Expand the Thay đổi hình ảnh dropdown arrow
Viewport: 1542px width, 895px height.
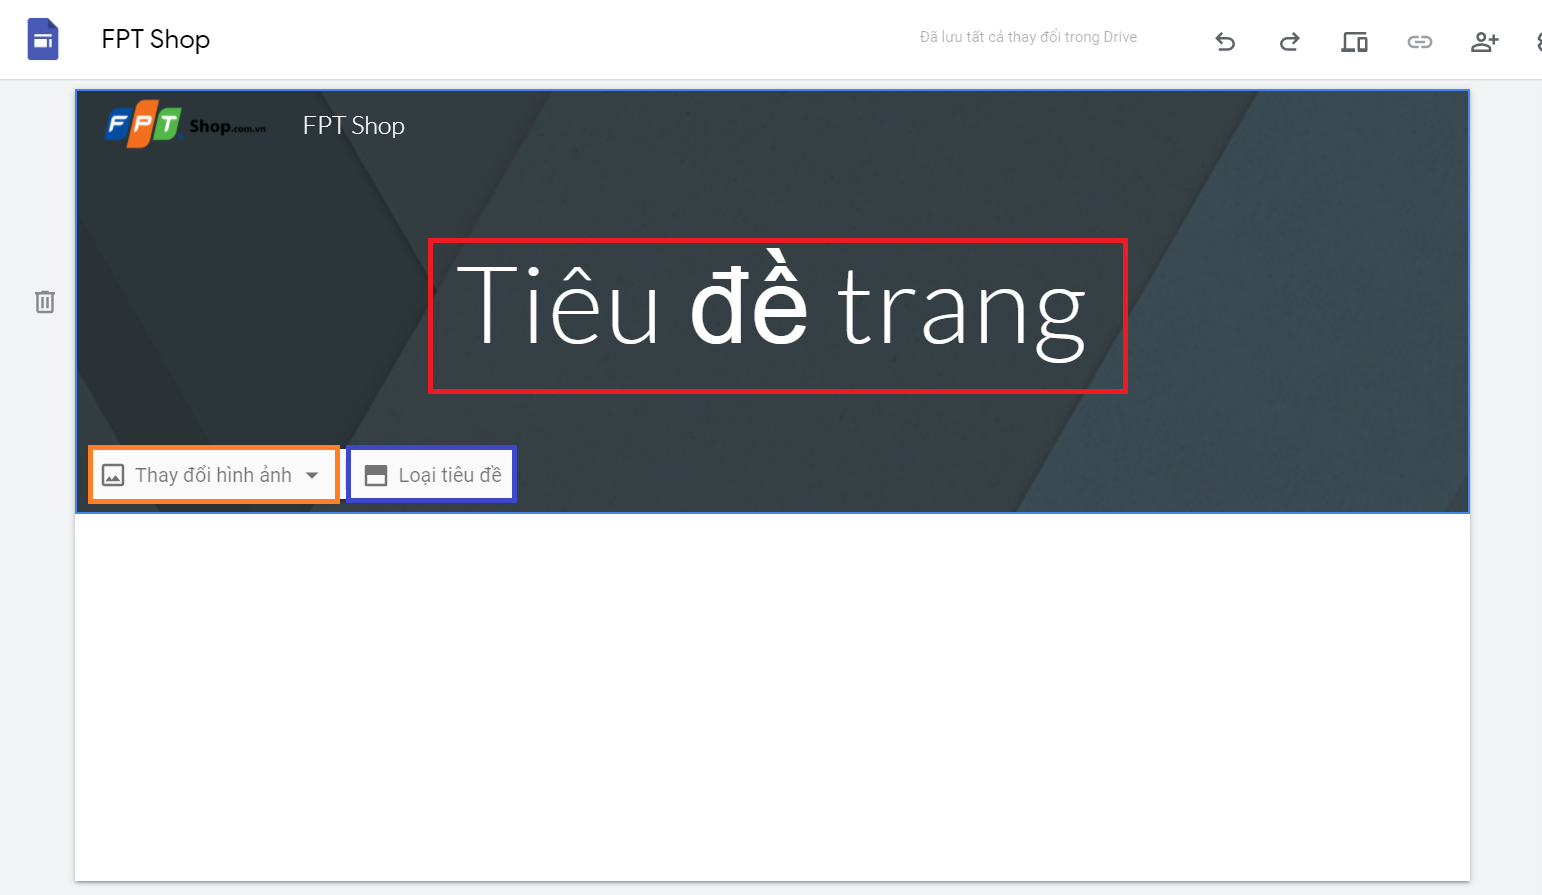click(x=310, y=474)
